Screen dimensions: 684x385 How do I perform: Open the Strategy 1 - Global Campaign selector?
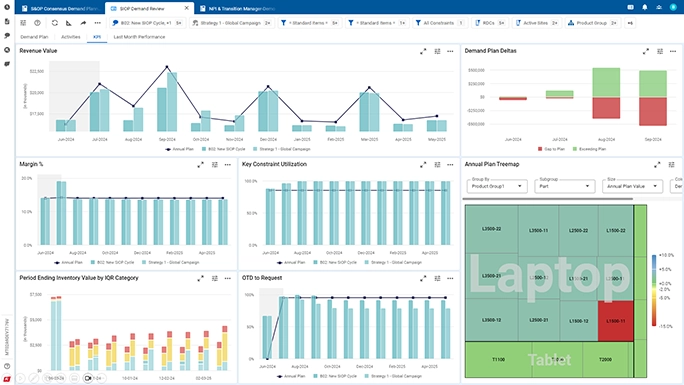(x=233, y=23)
